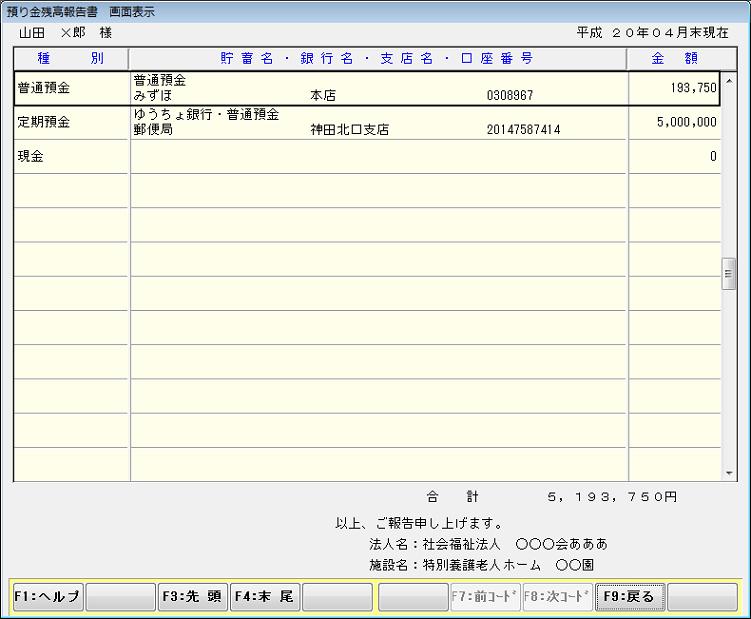Image resolution: width=751 pixels, height=619 pixels.
Task: Jump to first record with F3 先頭
Action: point(193,596)
